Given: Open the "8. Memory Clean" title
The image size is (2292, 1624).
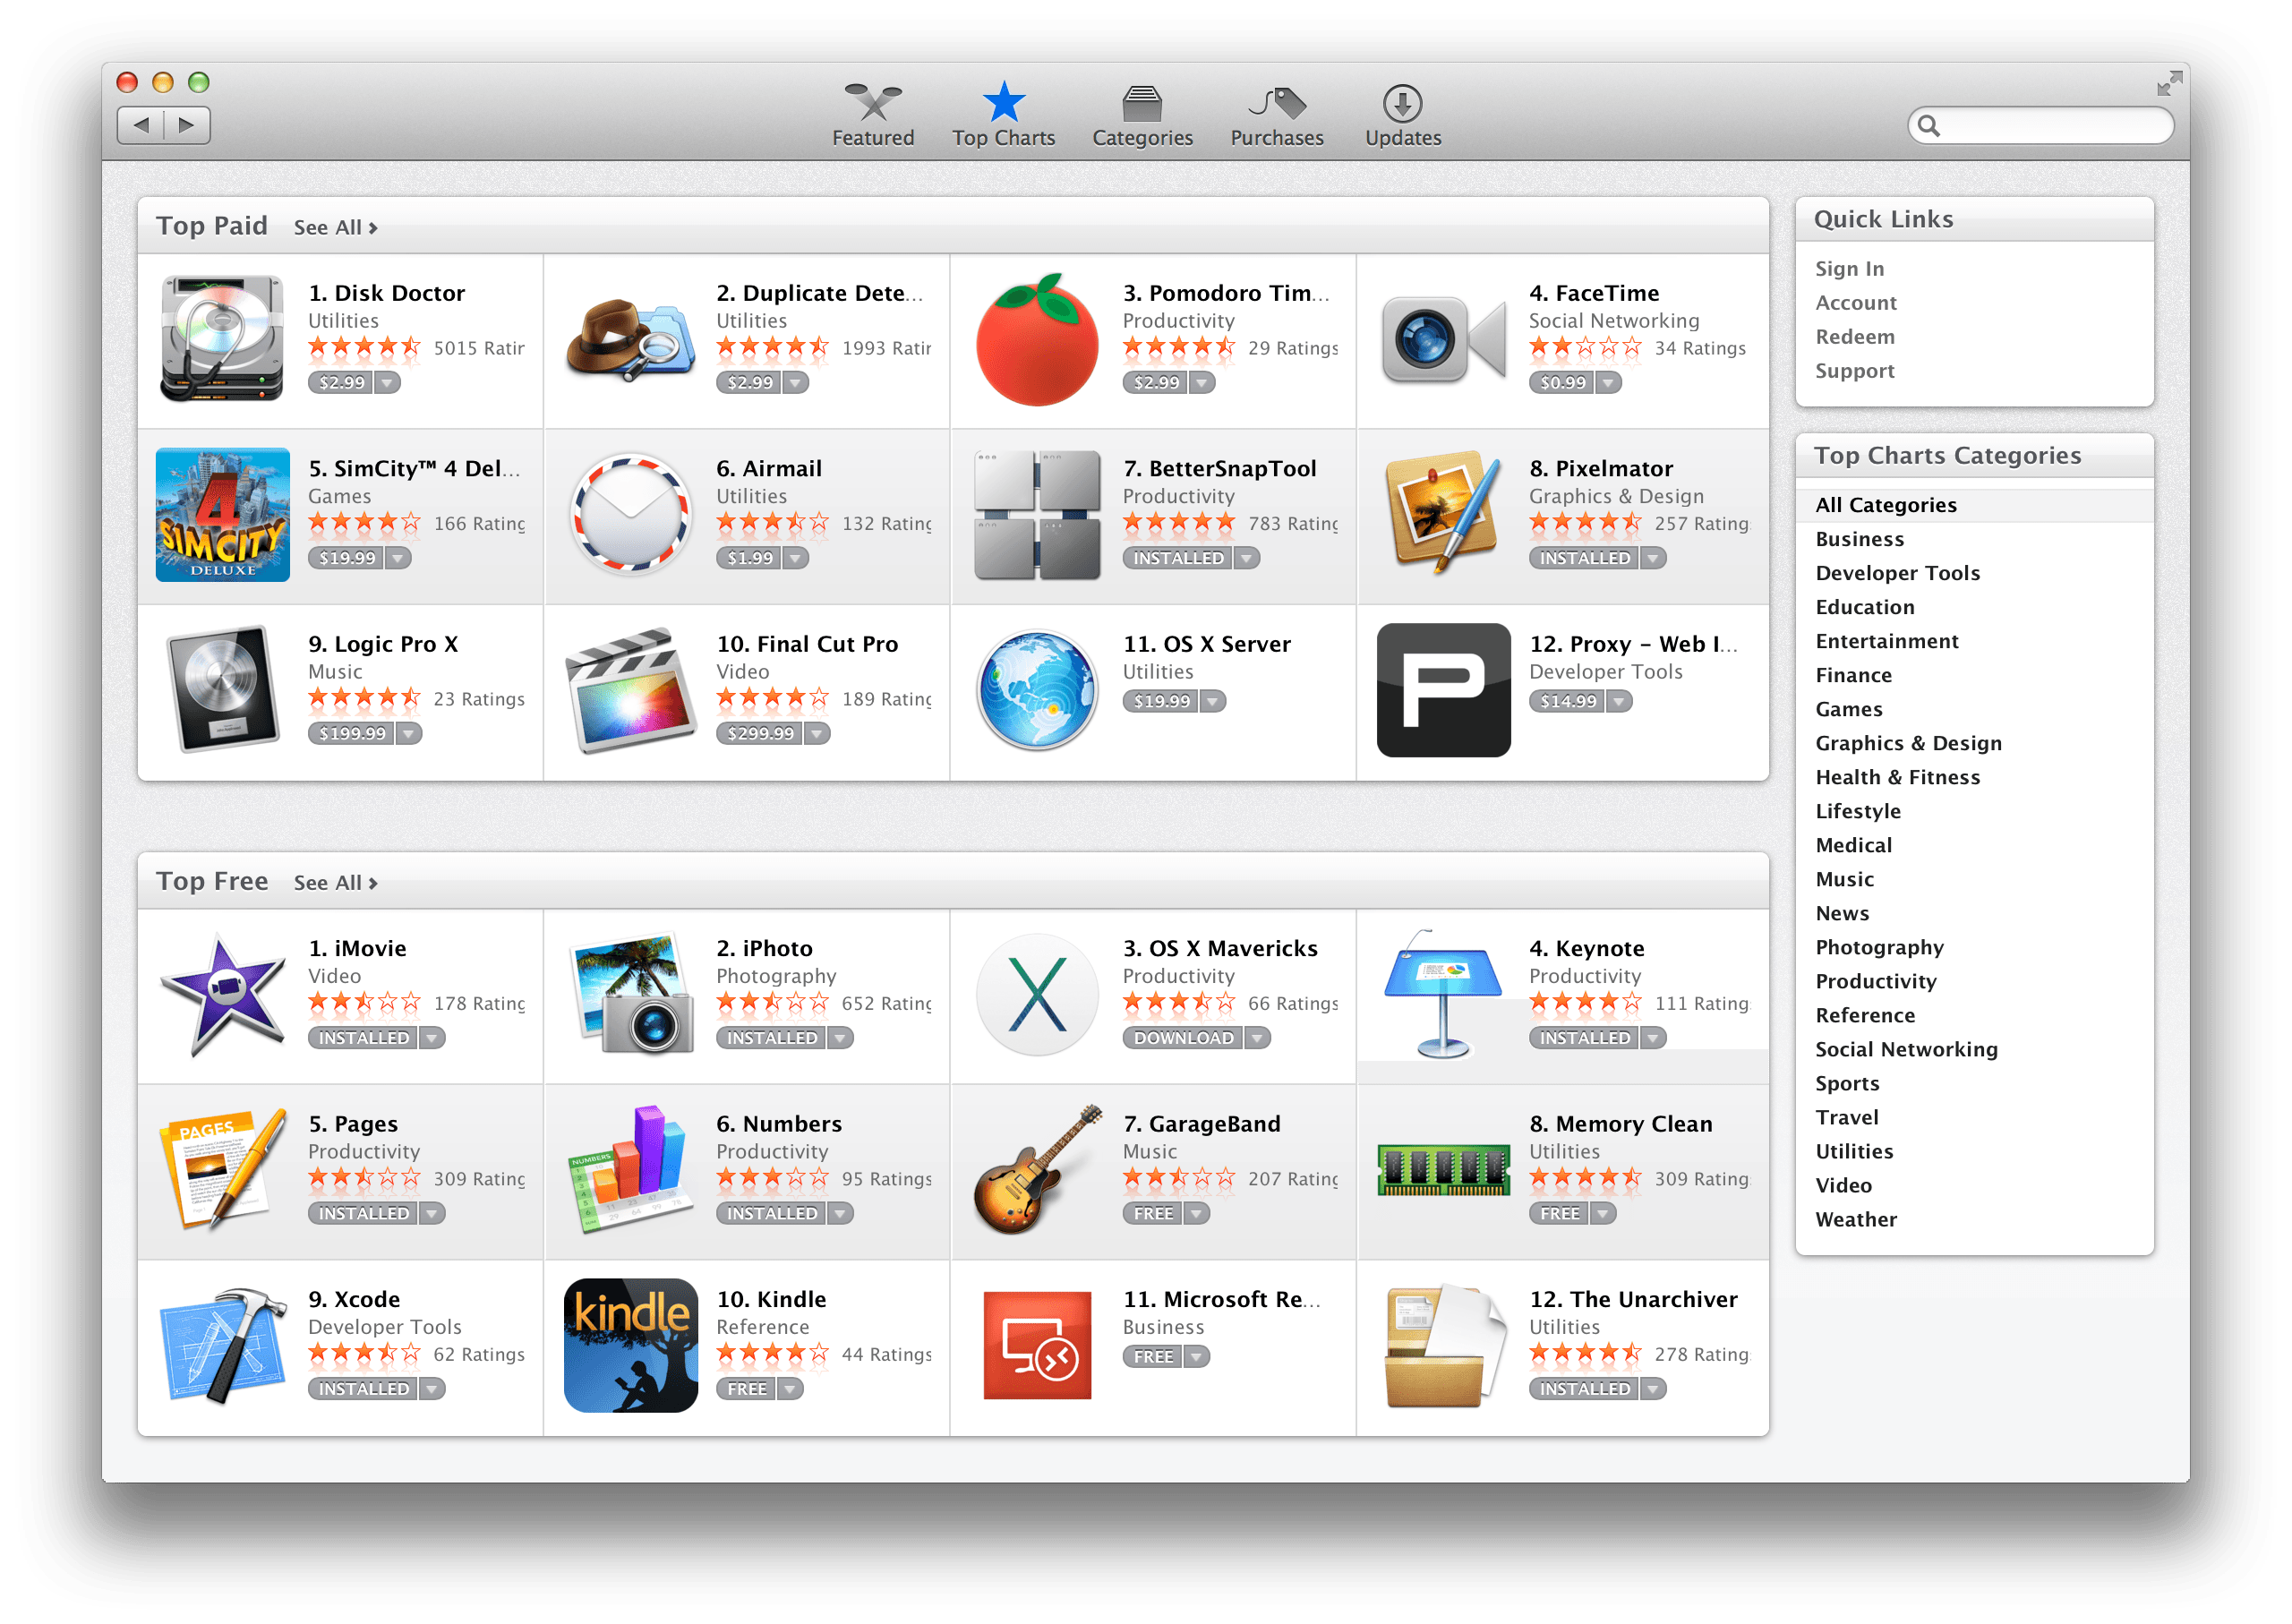Looking at the screenshot, I should (x=1620, y=1124).
